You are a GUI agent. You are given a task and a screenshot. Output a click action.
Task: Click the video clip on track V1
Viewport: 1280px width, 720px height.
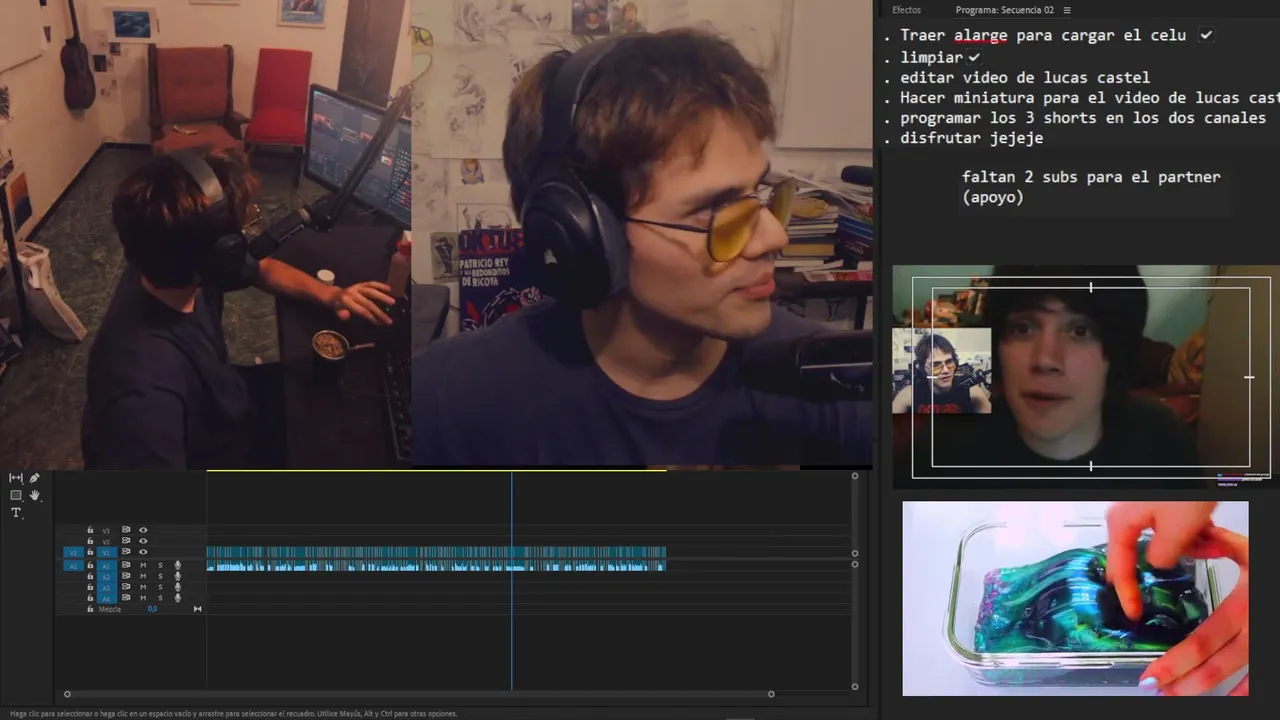point(436,552)
